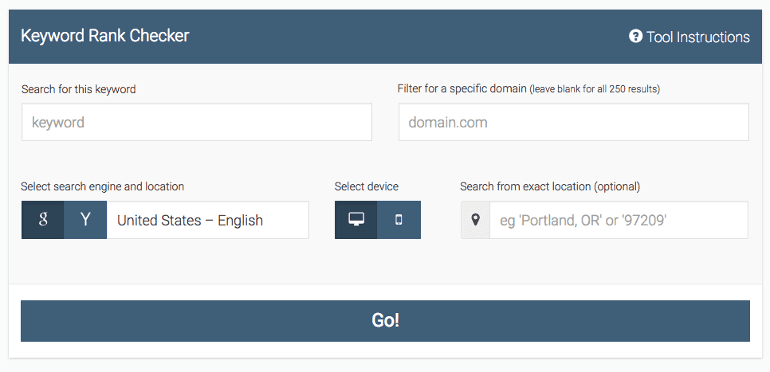Viewport: 770px width, 372px height.
Task: Click into the exact location field
Action: click(x=619, y=220)
